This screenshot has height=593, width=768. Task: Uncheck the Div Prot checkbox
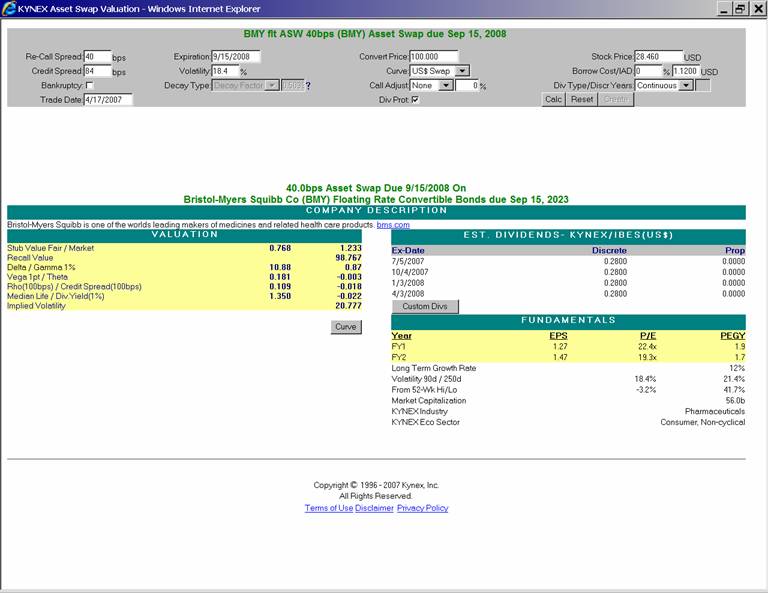click(x=415, y=99)
